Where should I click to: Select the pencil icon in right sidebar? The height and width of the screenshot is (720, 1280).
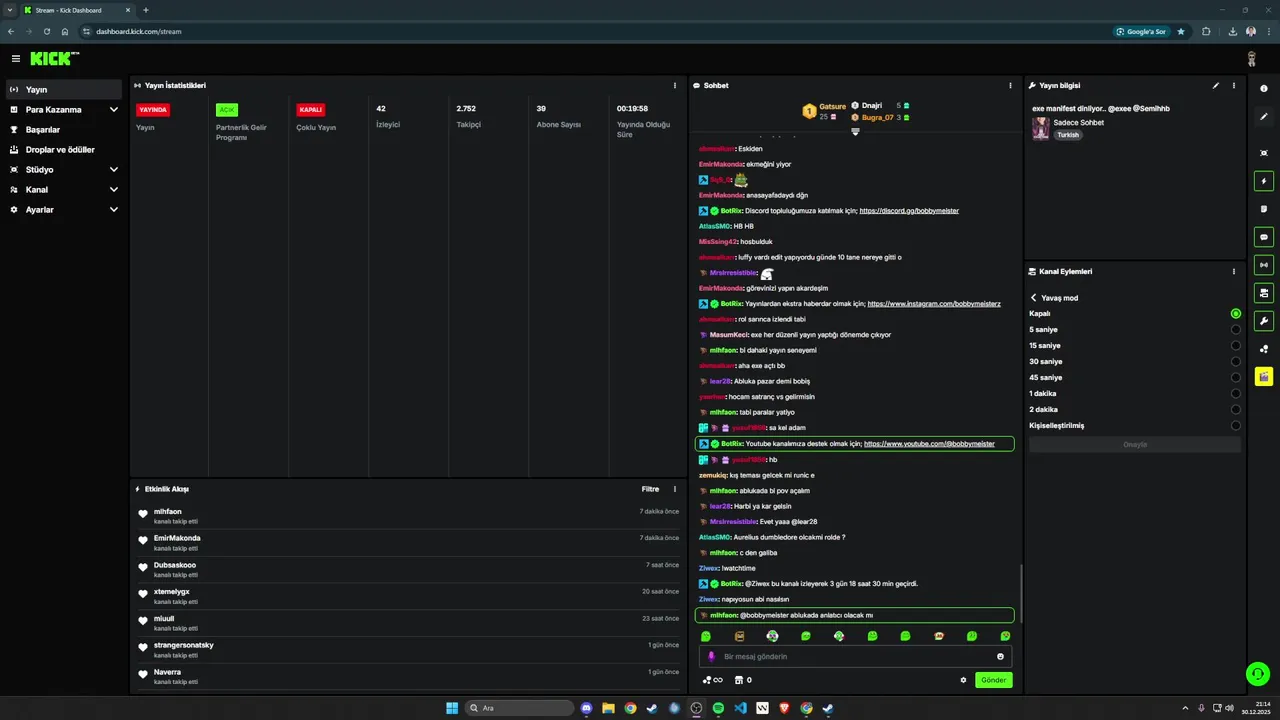(x=1264, y=117)
